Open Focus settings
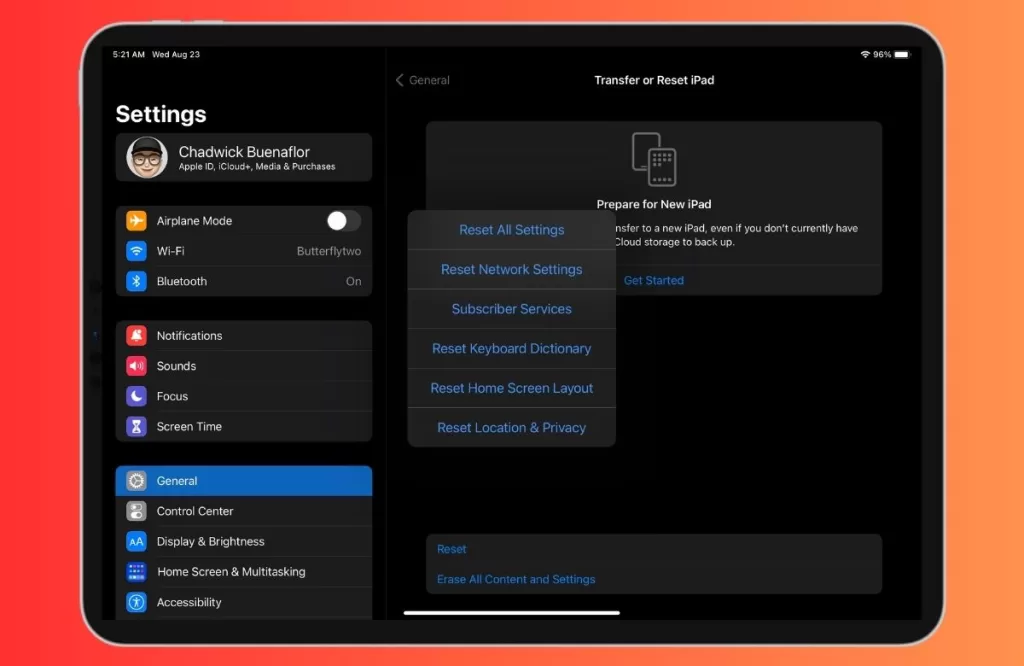Viewport: 1024px width, 666px height. (244, 396)
